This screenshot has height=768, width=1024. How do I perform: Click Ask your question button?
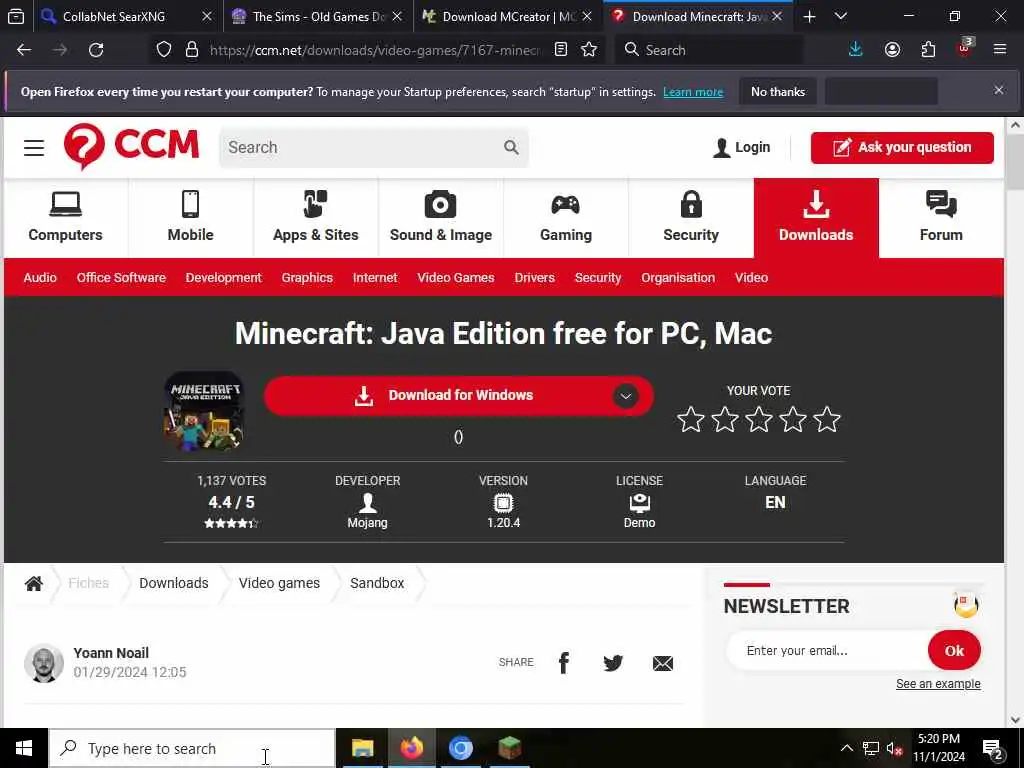tap(902, 148)
